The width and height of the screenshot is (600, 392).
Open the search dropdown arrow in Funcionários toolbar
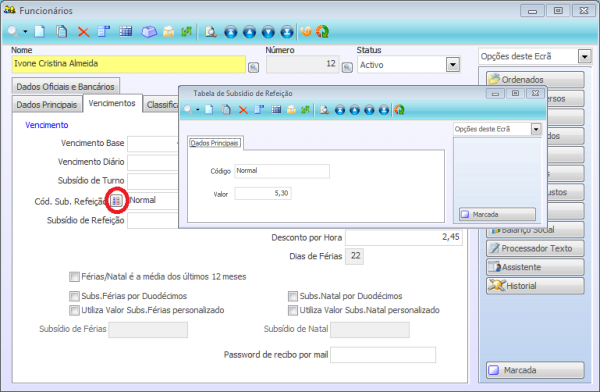coord(25,32)
